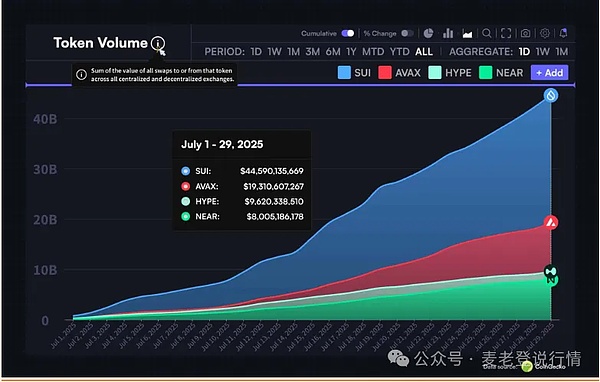The width and height of the screenshot is (600, 382).
Task: Open the notification bell alerts
Action: pyautogui.click(x=563, y=34)
